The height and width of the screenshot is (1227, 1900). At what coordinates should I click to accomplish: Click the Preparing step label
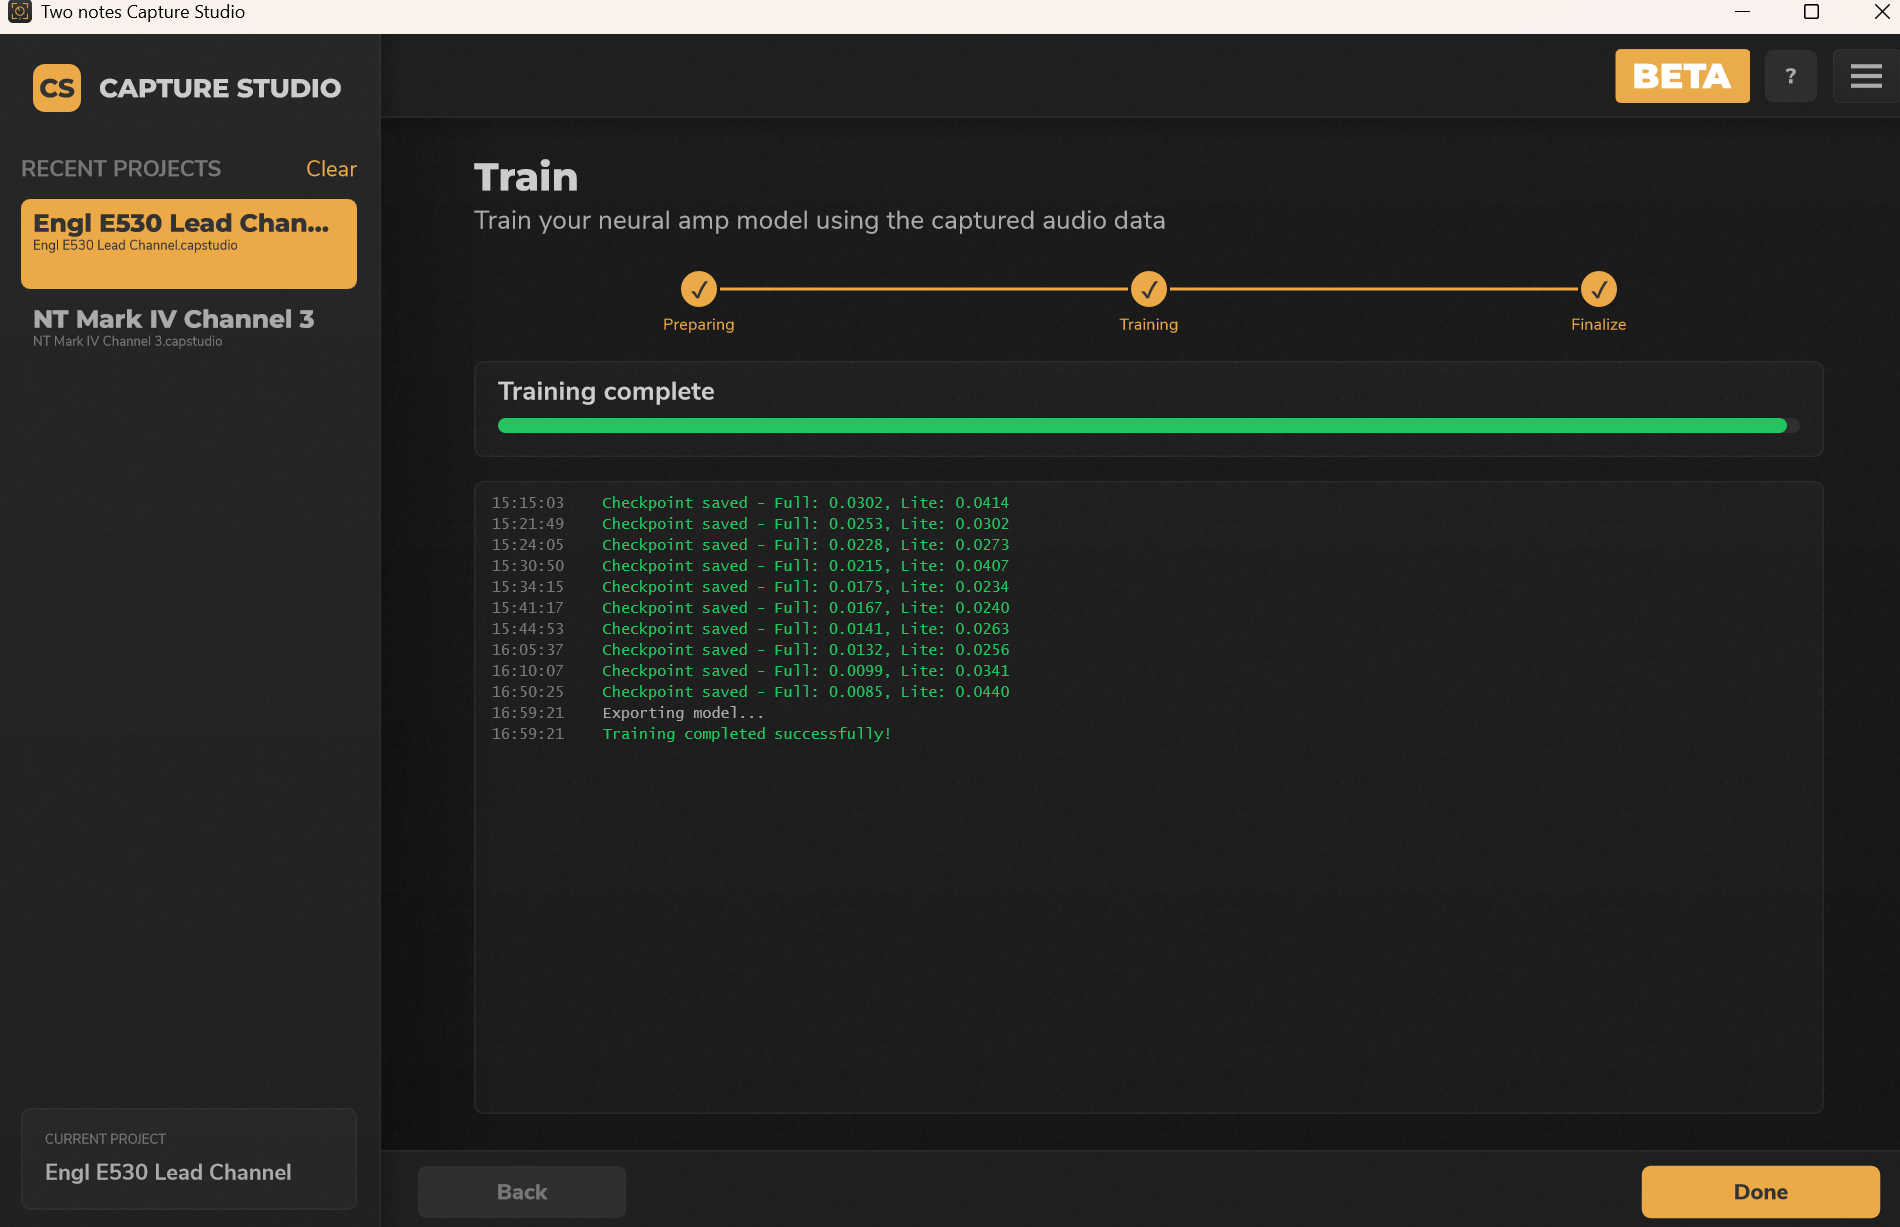coord(698,325)
